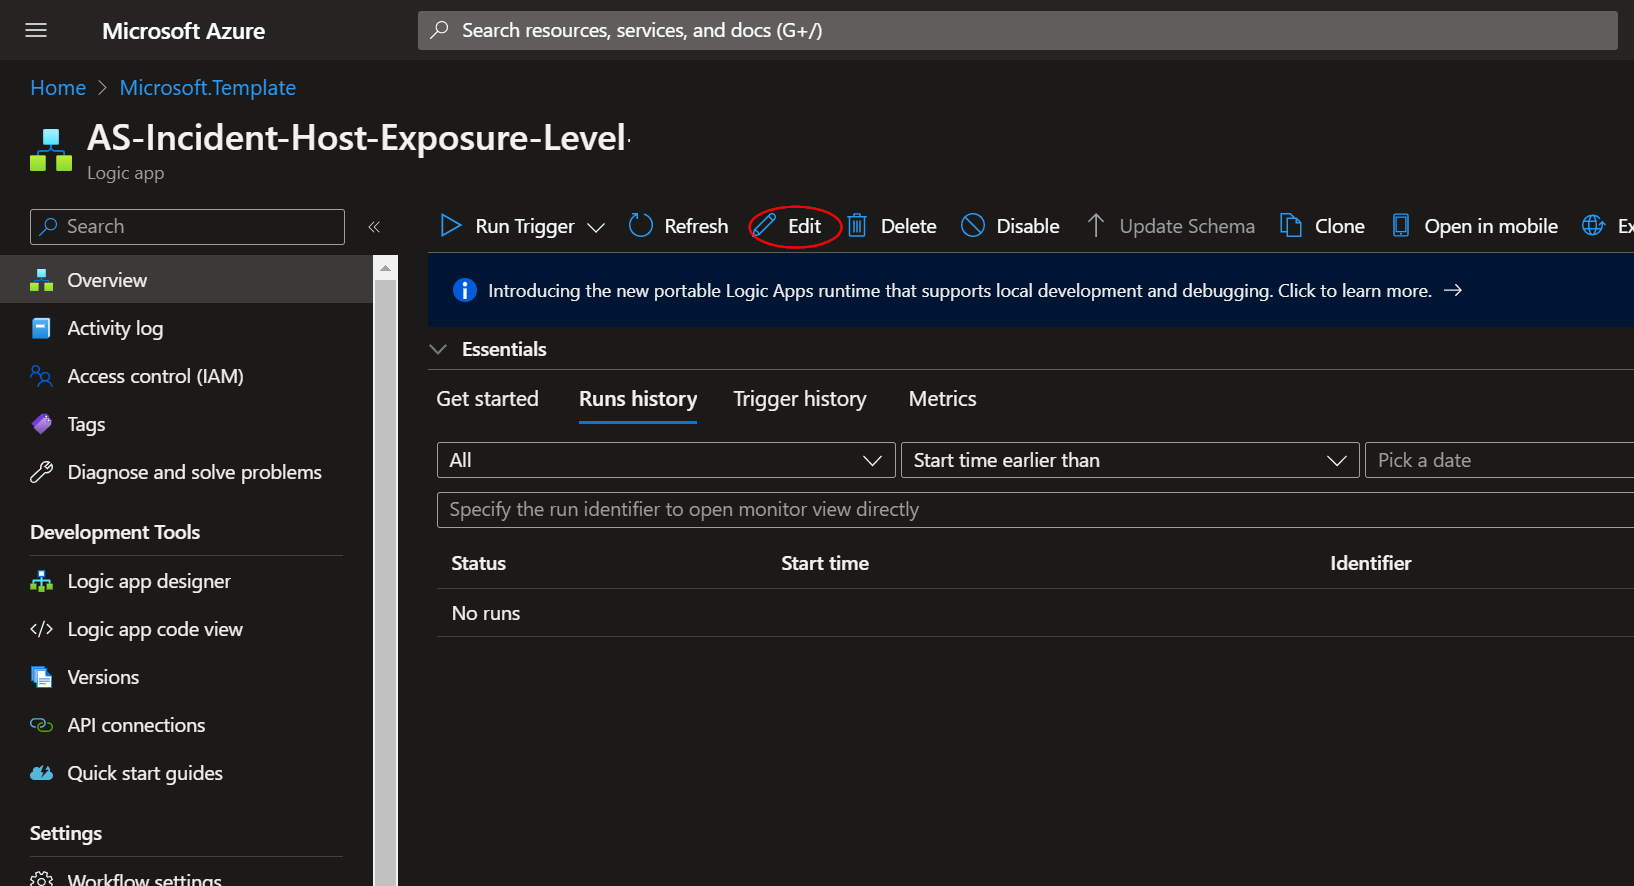Click the Start time column header
Viewport: 1634px width, 886px height.
click(825, 563)
